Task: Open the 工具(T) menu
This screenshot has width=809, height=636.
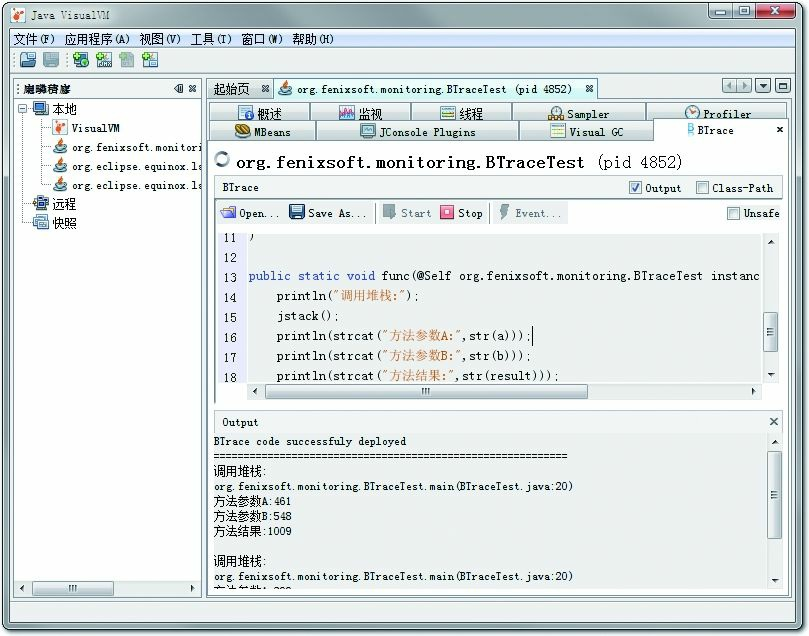Action: tap(211, 39)
